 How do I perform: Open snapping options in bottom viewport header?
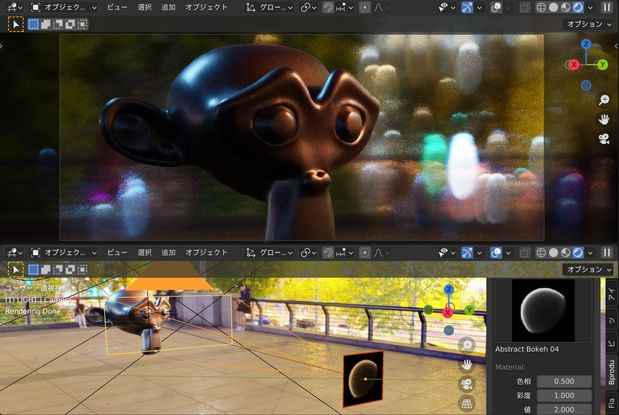coord(344,253)
